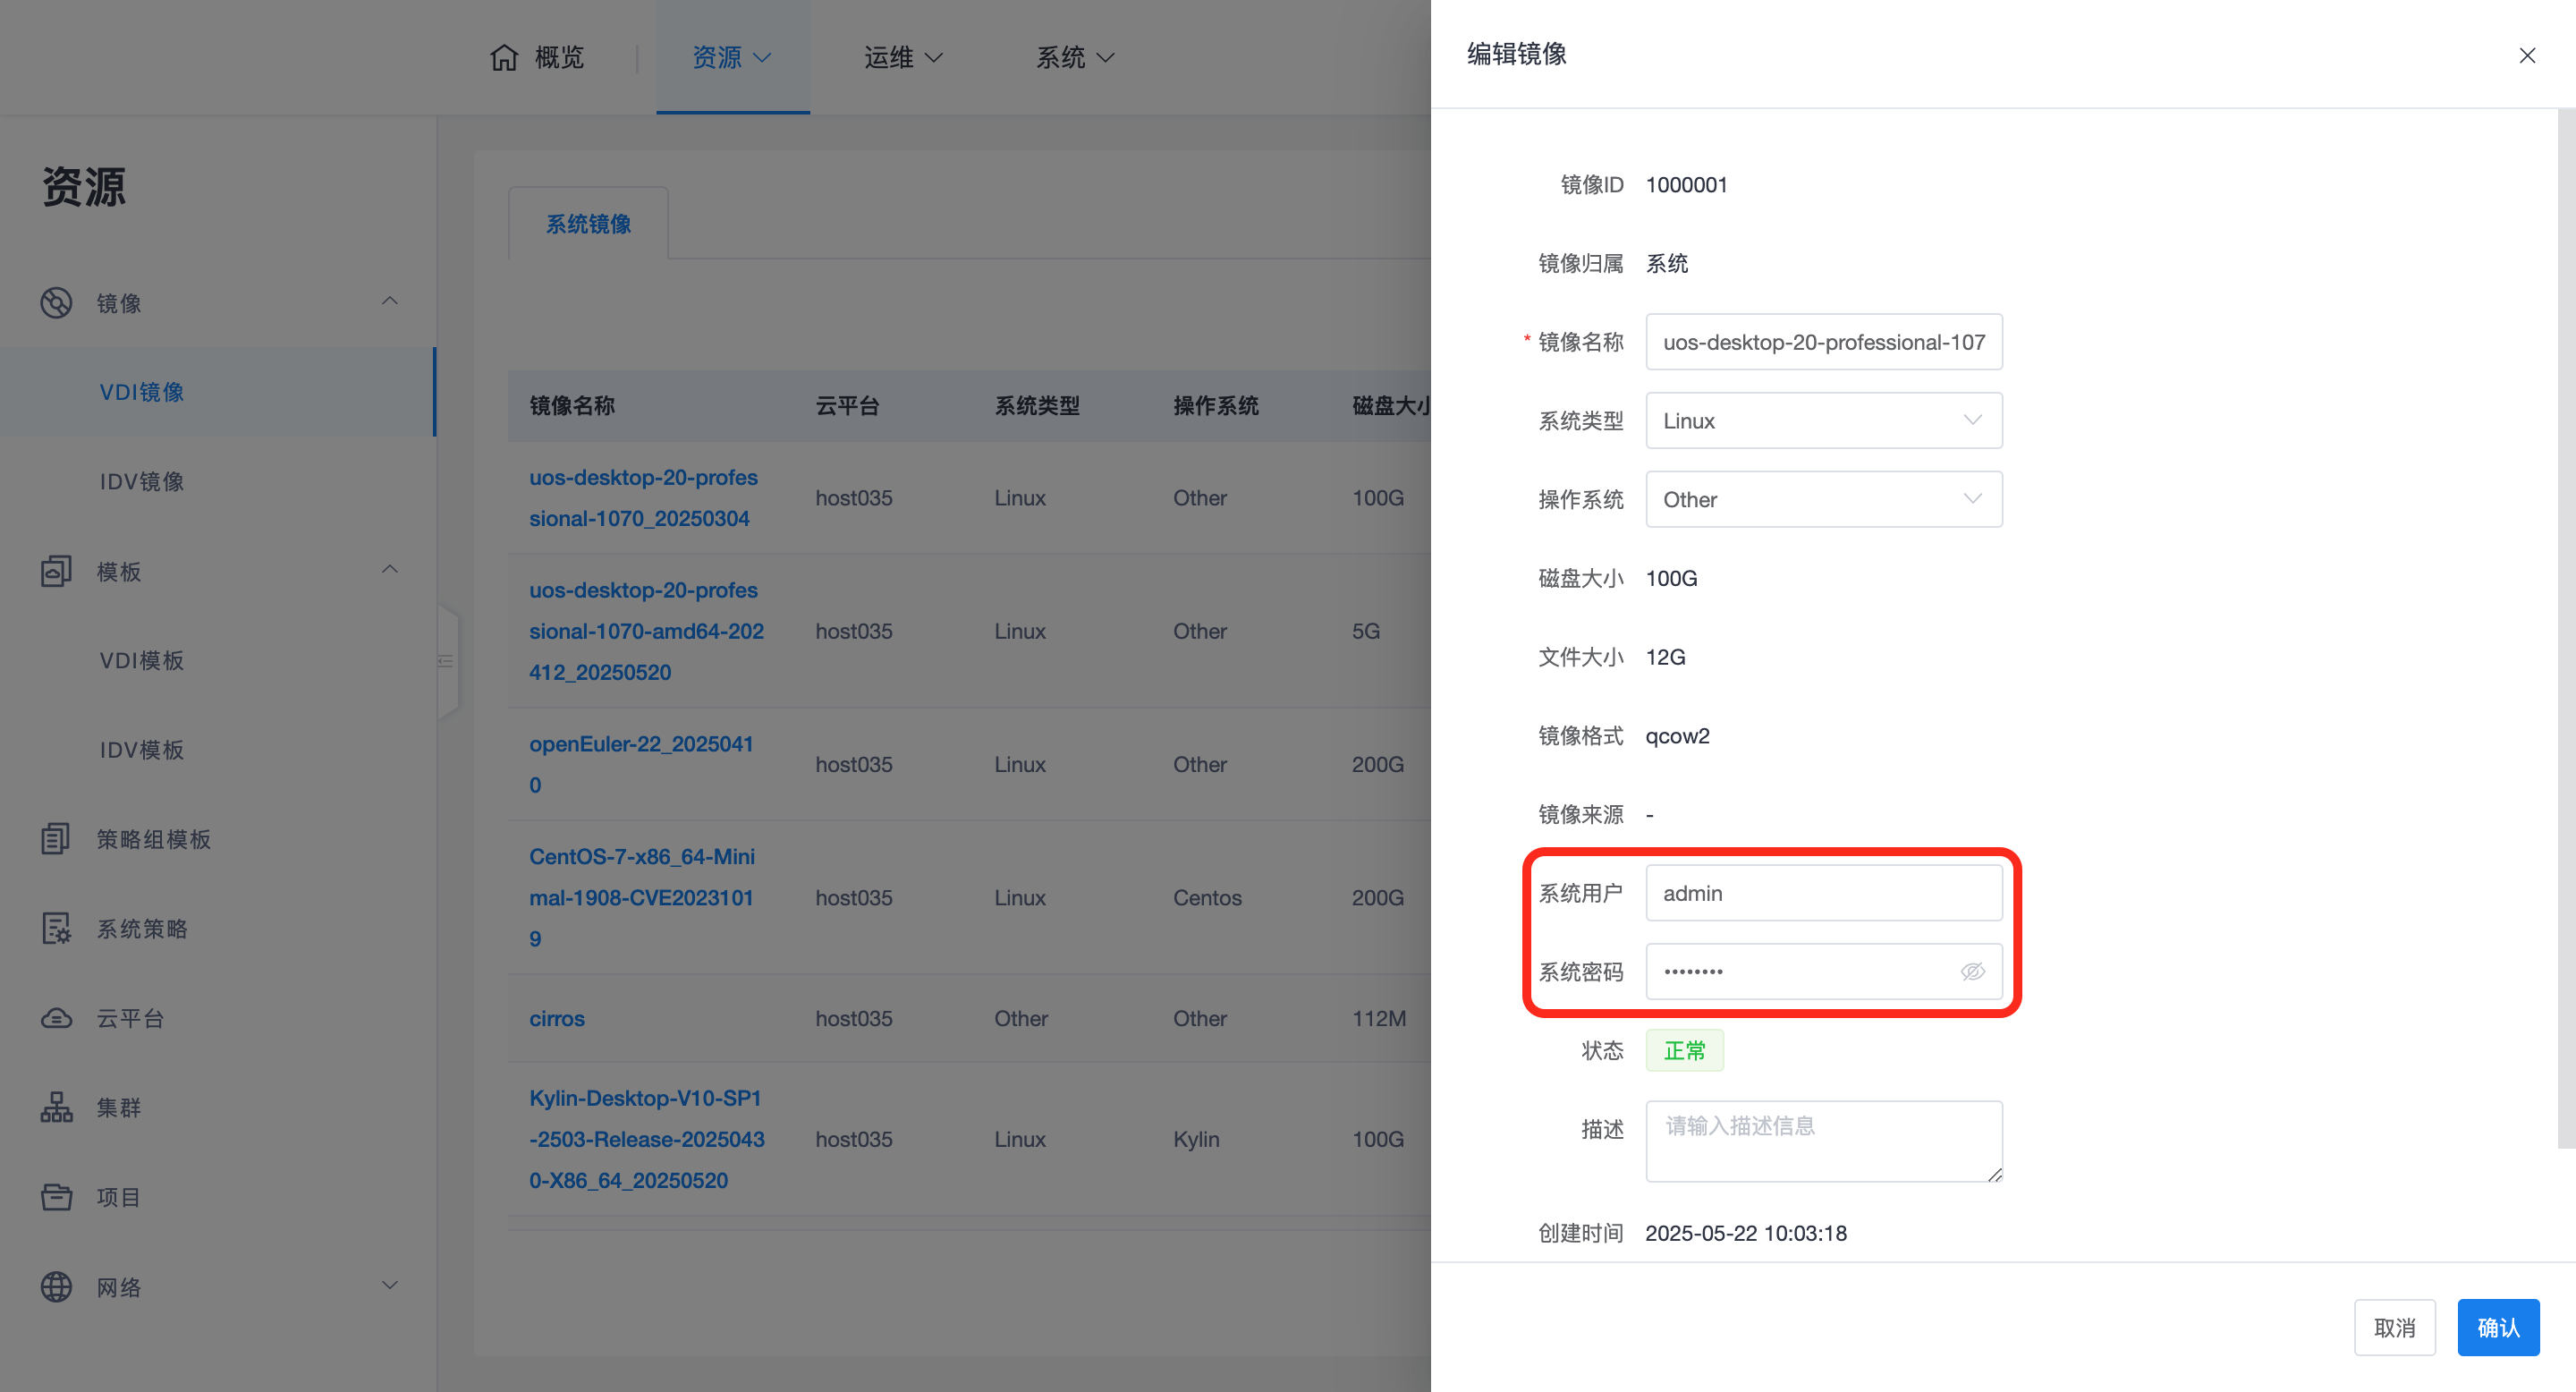2576x1392 pixels.
Task: Expand the 网络 sidebar group chevron
Action: [390, 1285]
